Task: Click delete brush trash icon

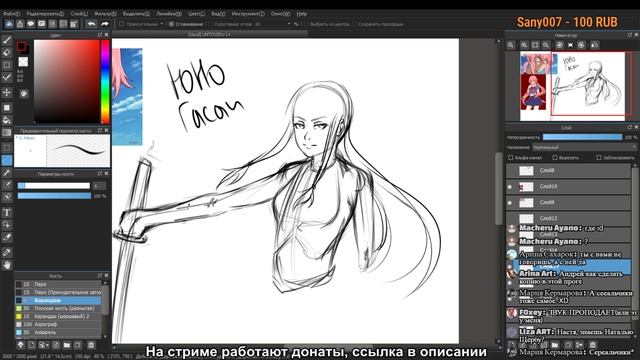Action: click(x=91, y=345)
